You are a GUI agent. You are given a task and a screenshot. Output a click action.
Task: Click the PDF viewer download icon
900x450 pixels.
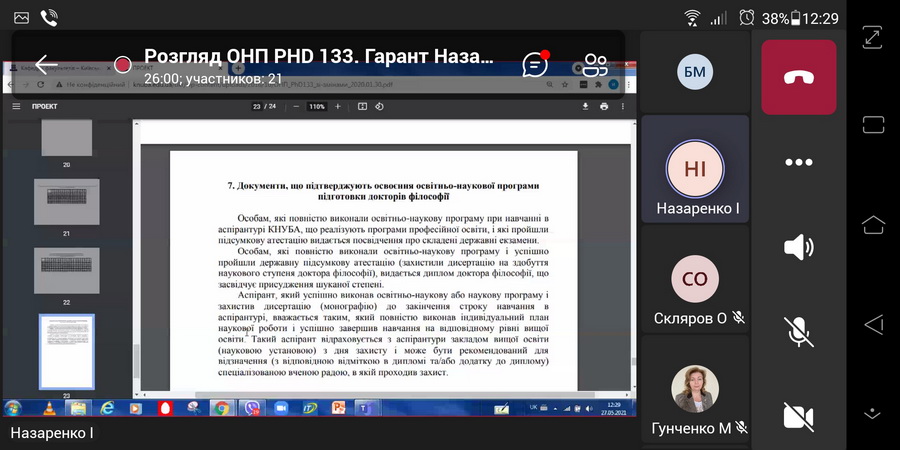(x=586, y=106)
